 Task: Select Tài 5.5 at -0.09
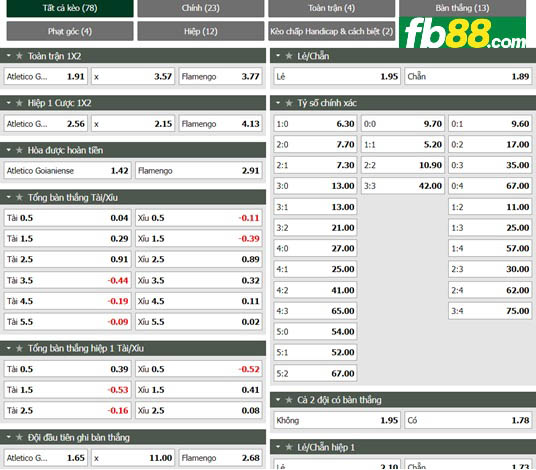coord(67,322)
